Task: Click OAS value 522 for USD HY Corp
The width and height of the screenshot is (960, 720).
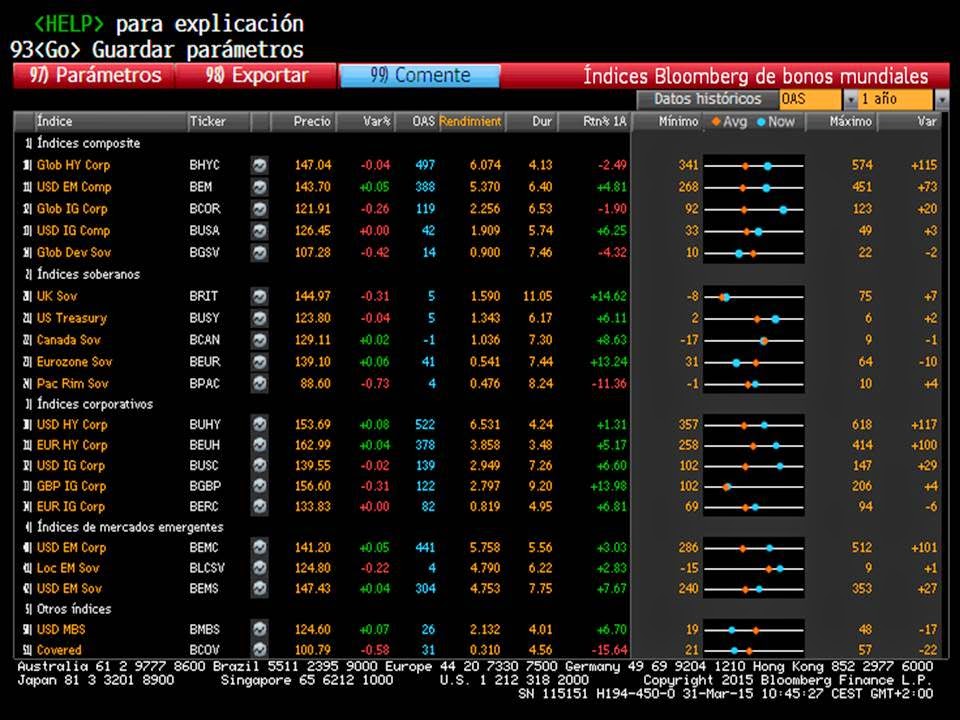Action: (x=424, y=424)
